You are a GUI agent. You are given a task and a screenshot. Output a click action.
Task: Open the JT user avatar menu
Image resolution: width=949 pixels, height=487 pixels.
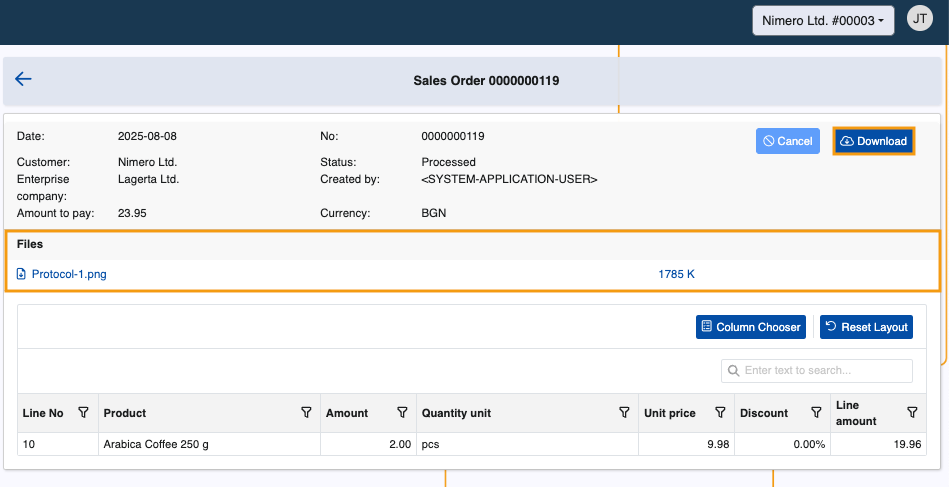click(919, 19)
